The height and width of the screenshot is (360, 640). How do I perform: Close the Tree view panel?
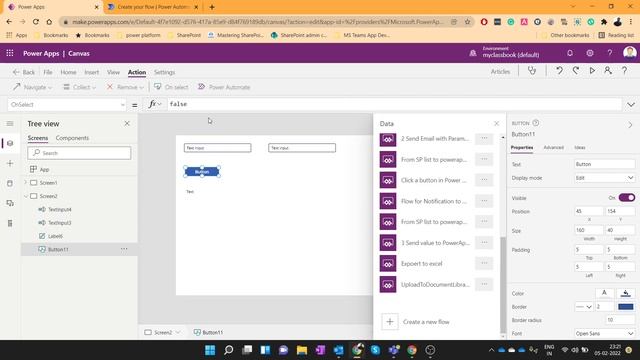127,123
